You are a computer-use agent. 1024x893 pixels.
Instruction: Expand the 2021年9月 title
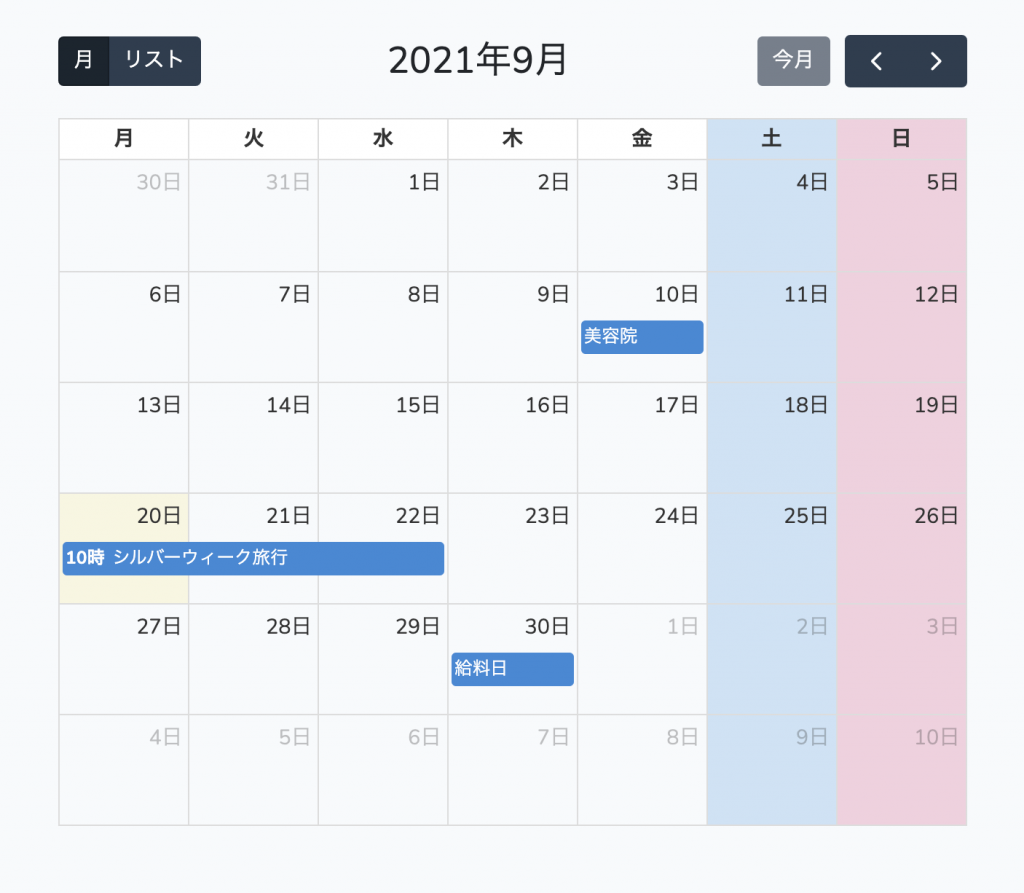click(x=478, y=60)
